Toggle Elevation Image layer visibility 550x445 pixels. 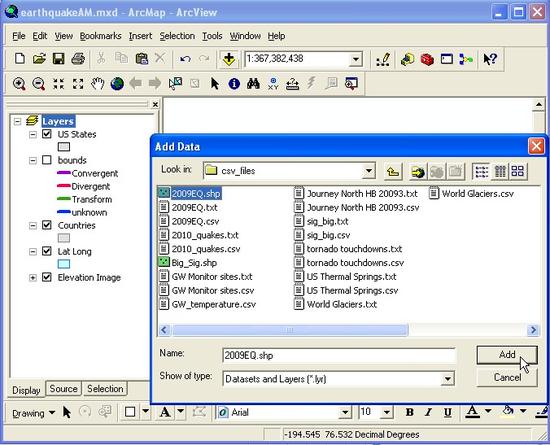(47, 277)
